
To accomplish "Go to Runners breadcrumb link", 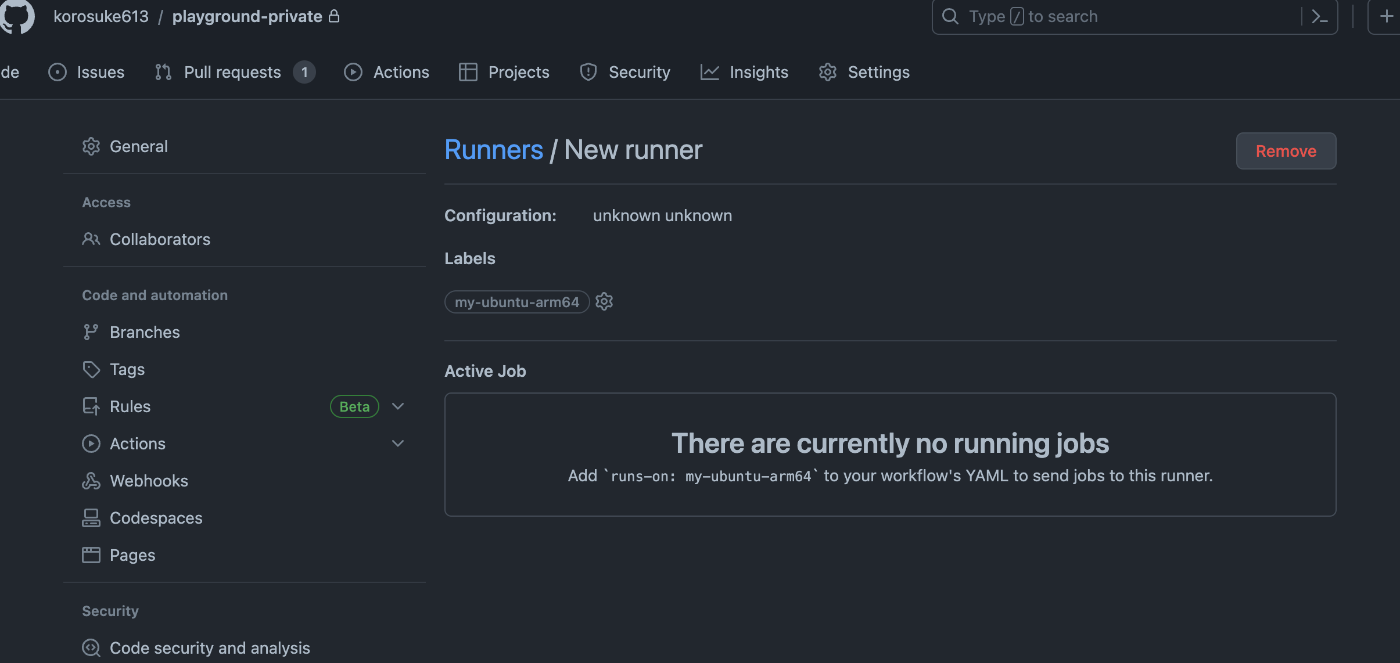I will click(494, 150).
